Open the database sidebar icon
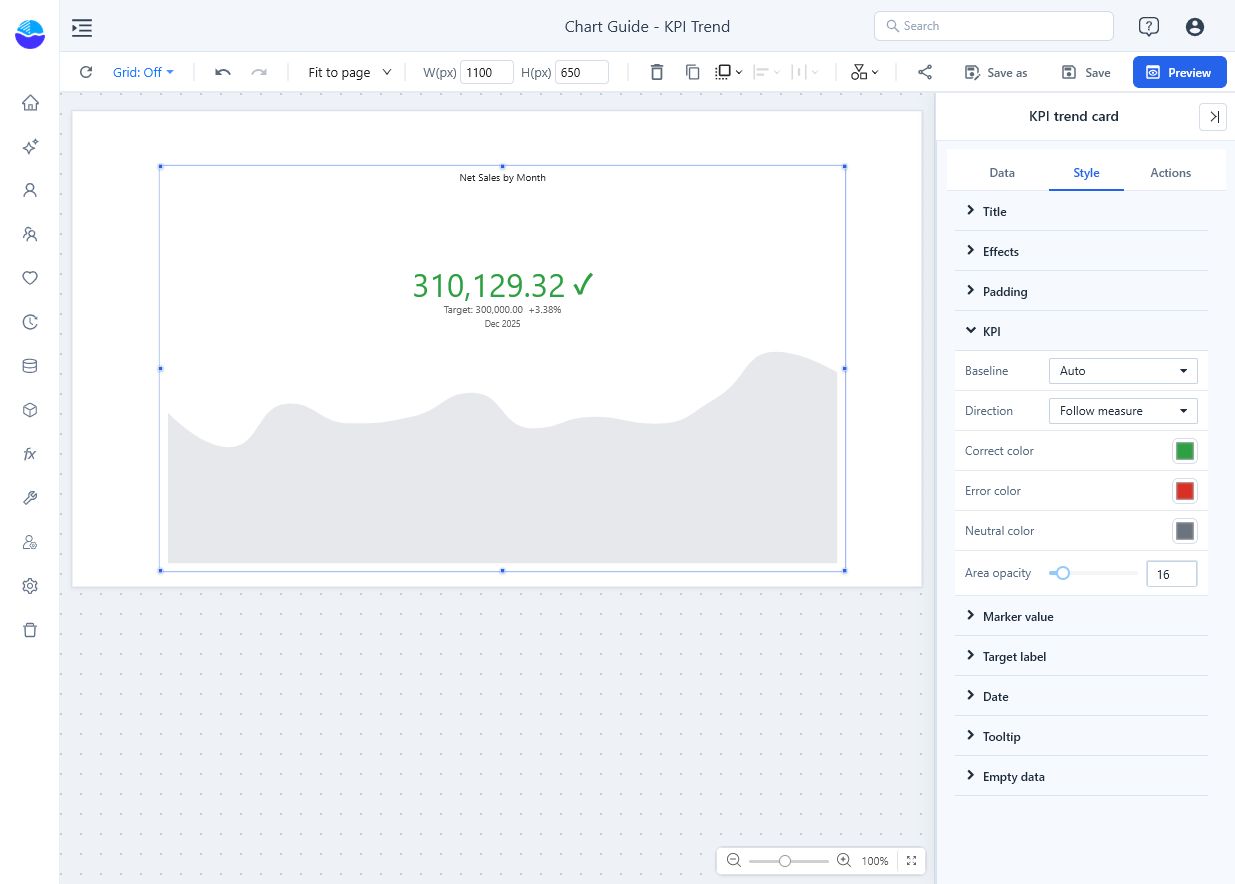1235x884 pixels. click(30, 366)
